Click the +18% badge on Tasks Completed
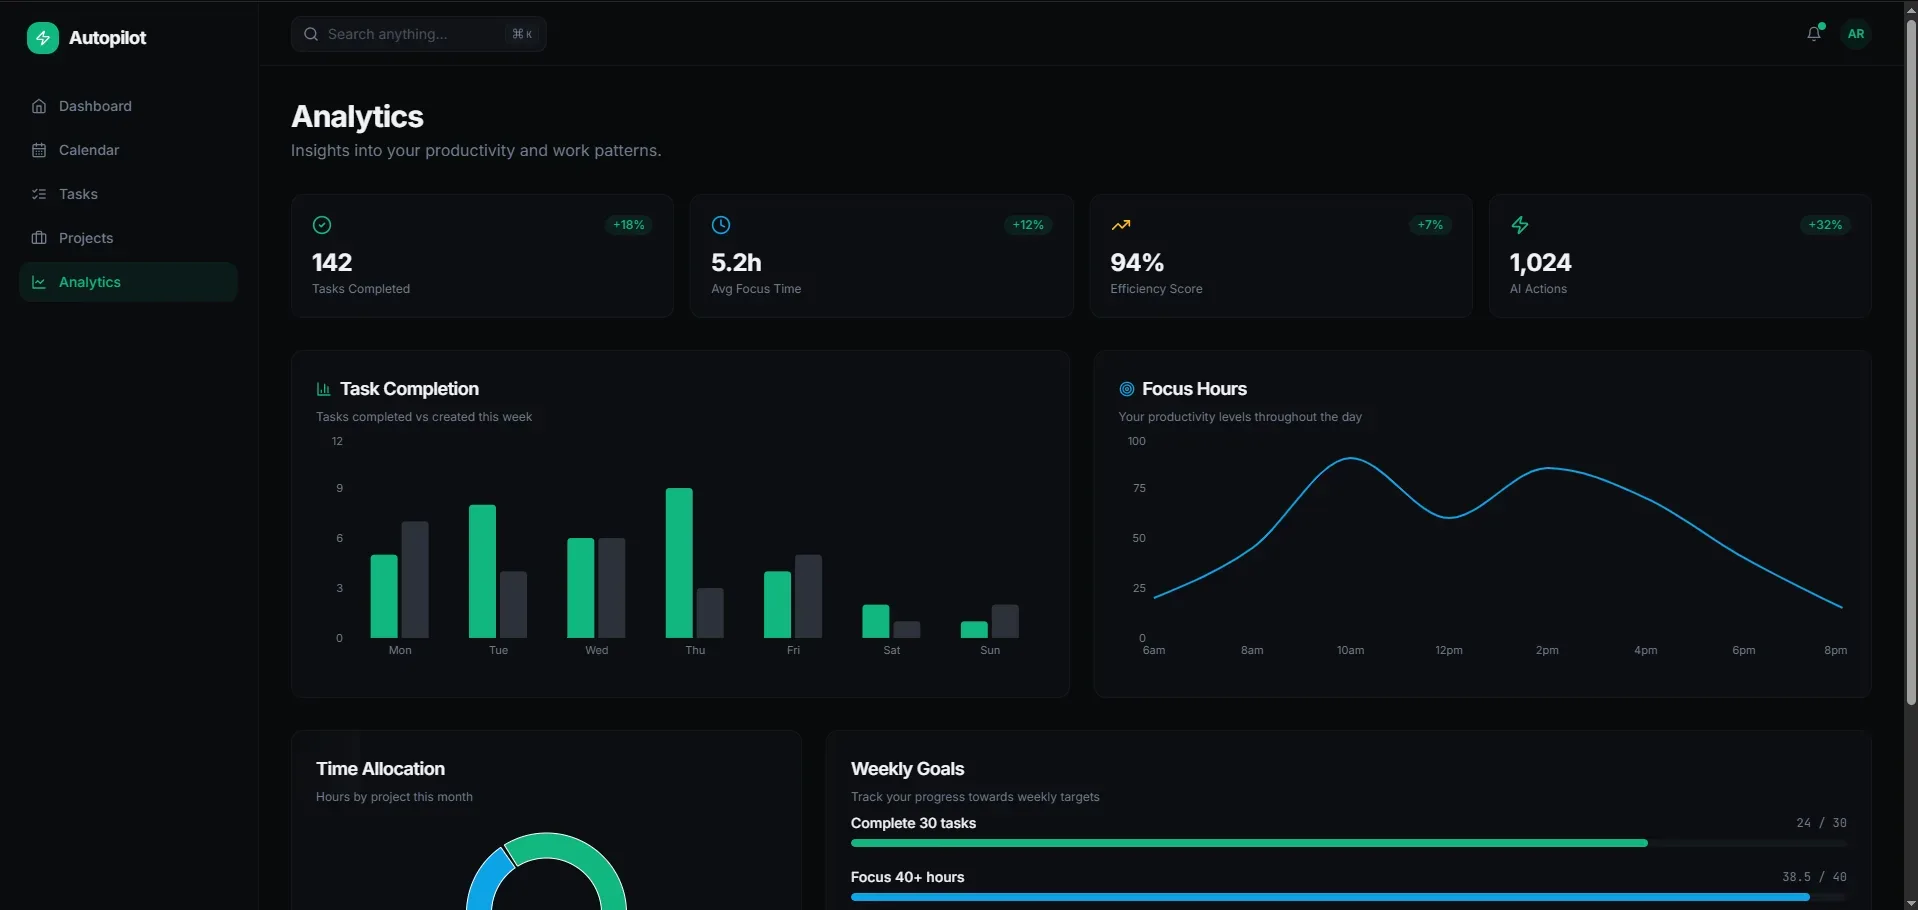This screenshot has width=1918, height=910. [626, 225]
